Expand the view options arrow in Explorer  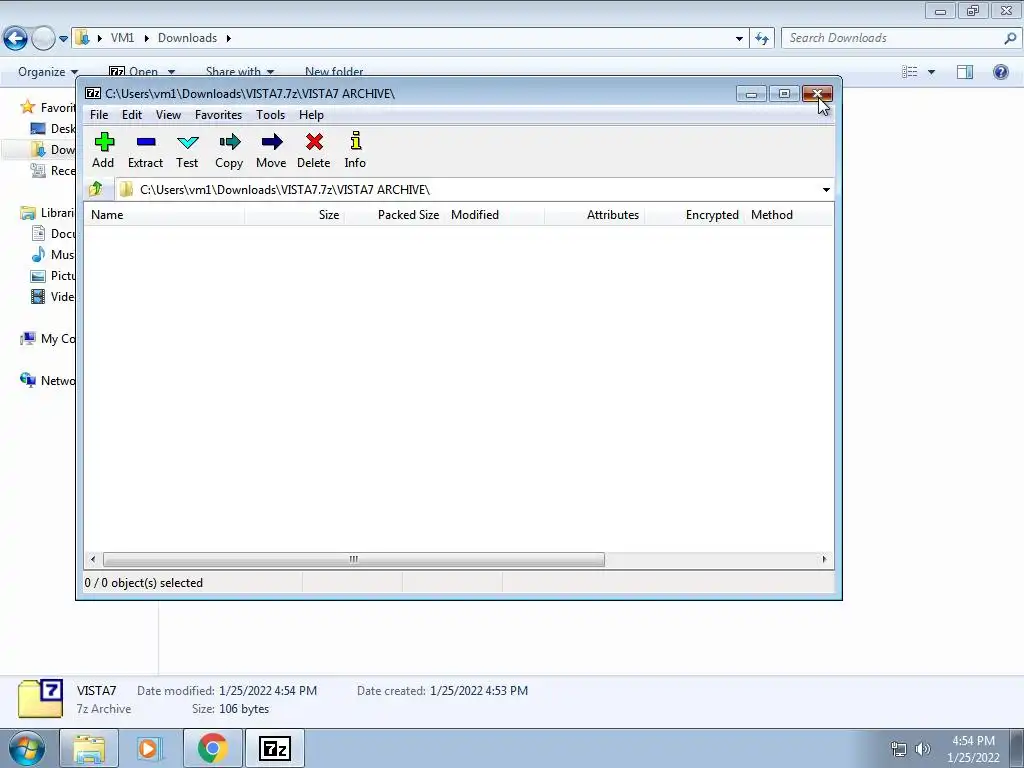[x=931, y=72]
